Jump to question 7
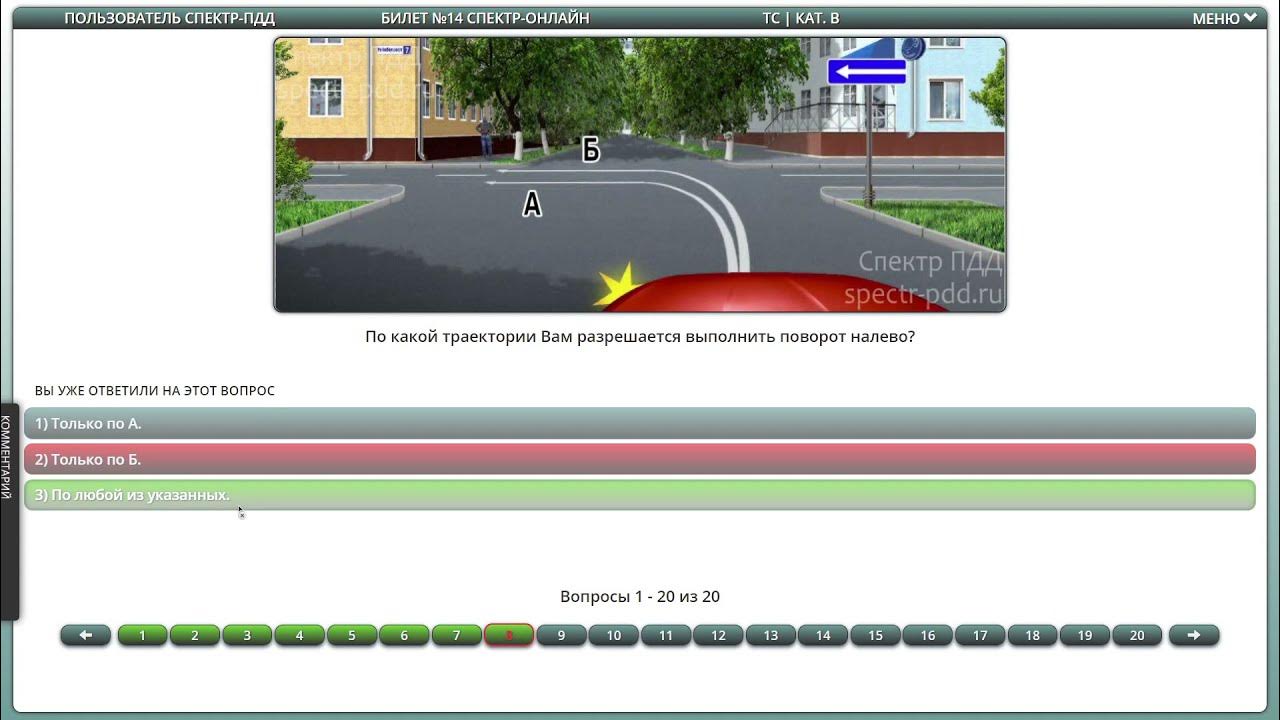This screenshot has height=720, width=1280. 456,635
